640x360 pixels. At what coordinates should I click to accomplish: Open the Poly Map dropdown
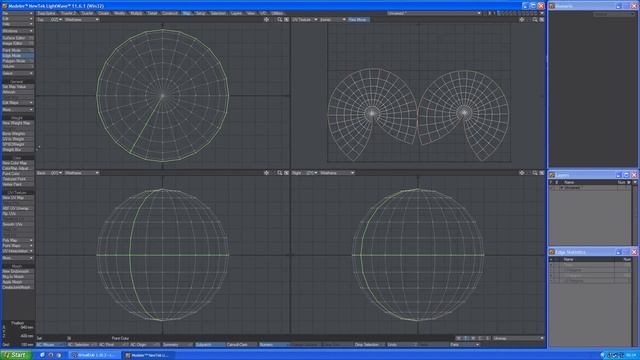[x=18, y=240]
